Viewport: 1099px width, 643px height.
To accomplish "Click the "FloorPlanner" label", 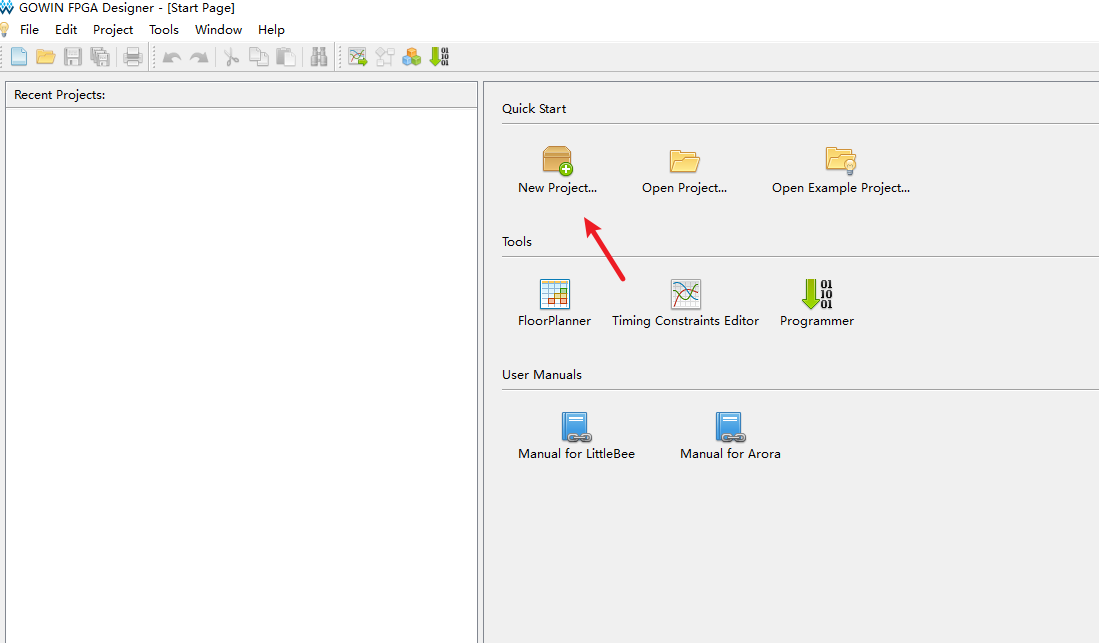I will [x=554, y=320].
